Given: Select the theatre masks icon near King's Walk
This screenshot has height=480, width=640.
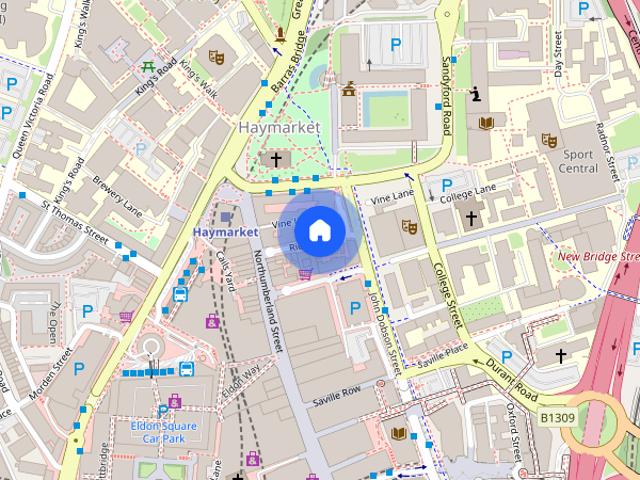Looking at the screenshot, I should [217, 57].
